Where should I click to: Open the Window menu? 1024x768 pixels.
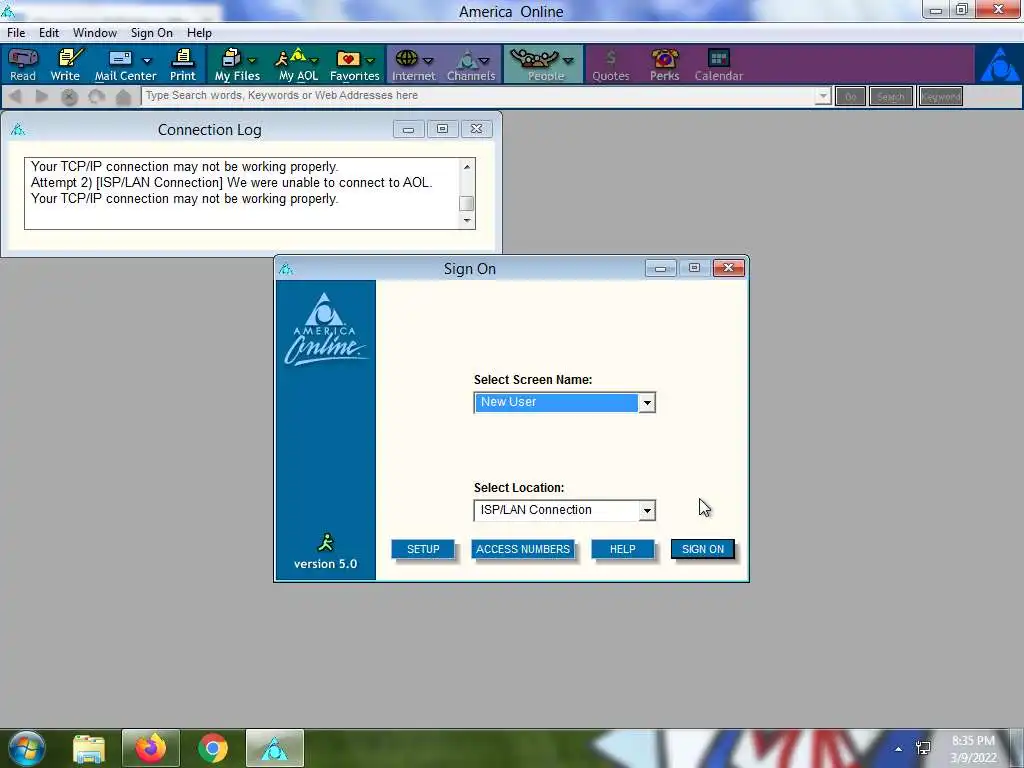(x=95, y=33)
